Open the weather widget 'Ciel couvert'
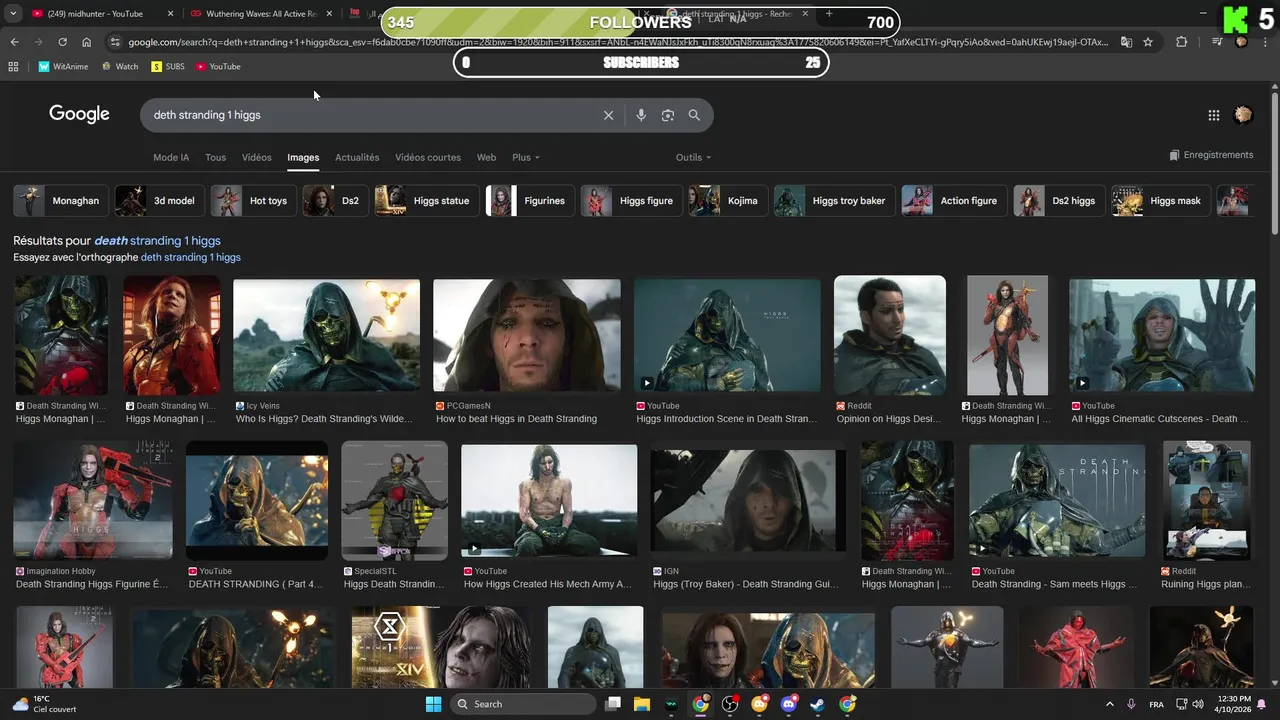1280x720 pixels. tap(45, 704)
